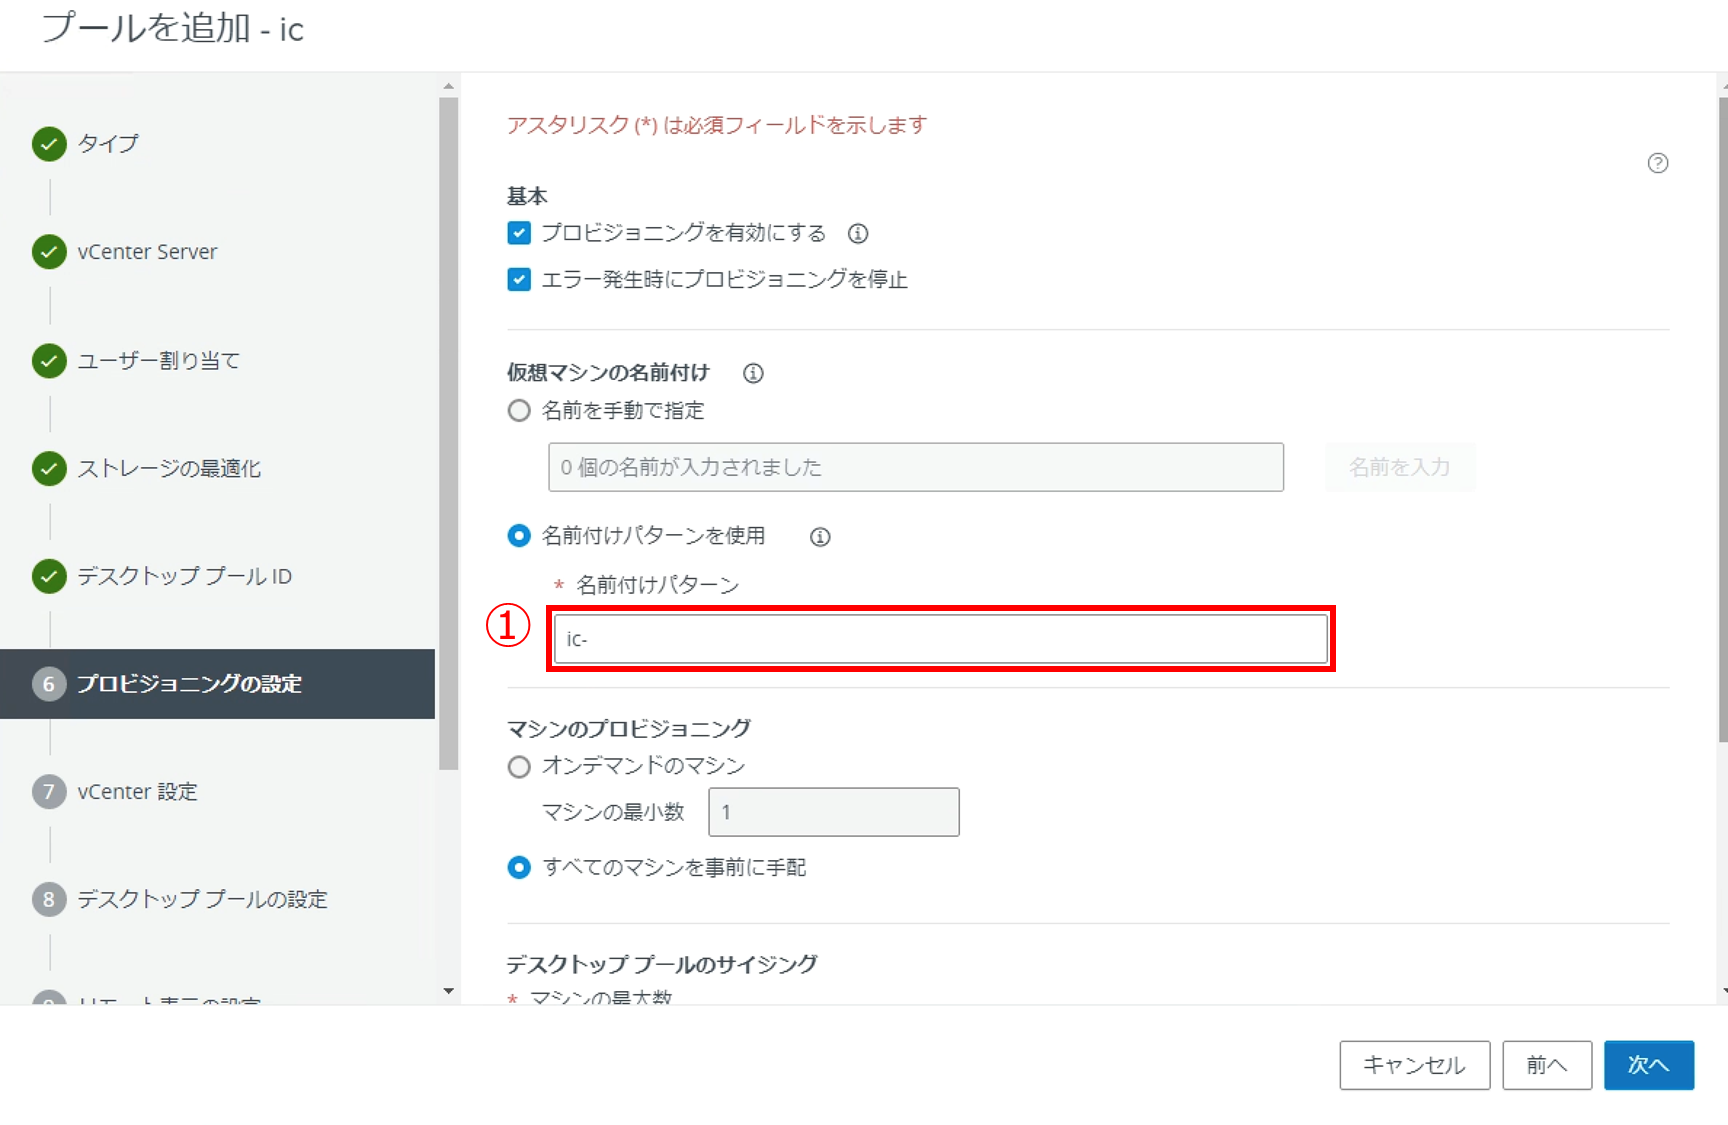The width and height of the screenshot is (1728, 1125).
Task: Click the help question mark icon
Action: [1657, 163]
